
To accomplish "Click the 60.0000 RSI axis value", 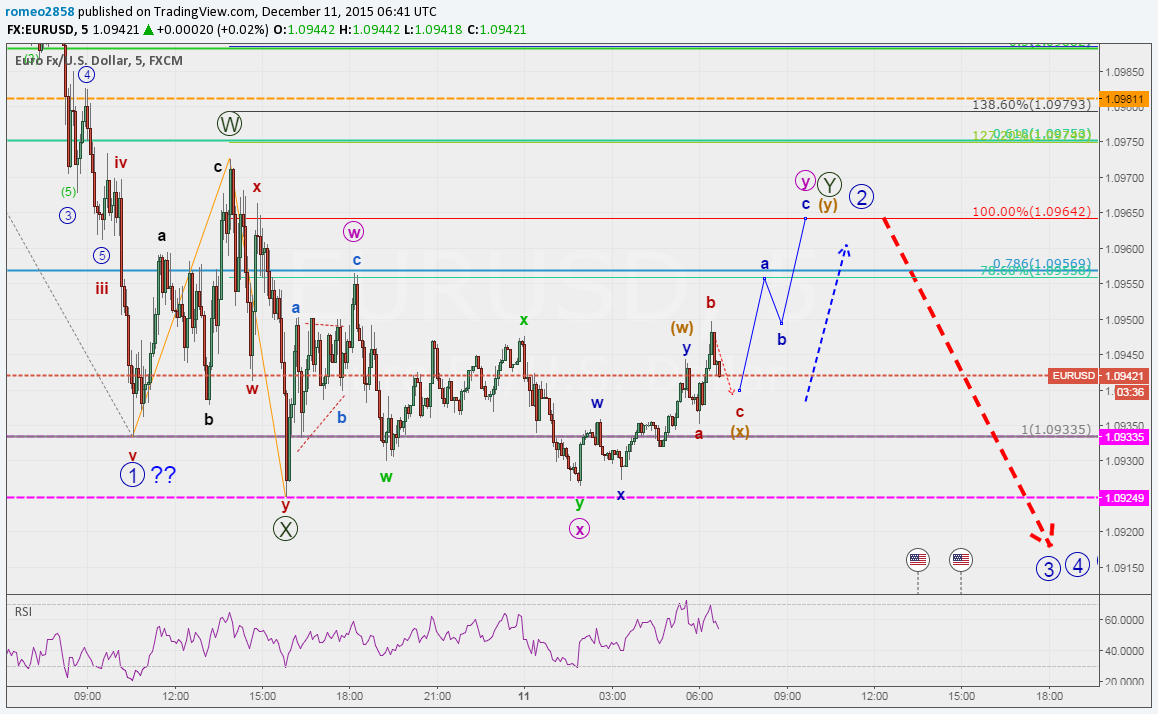I will 1125,620.
